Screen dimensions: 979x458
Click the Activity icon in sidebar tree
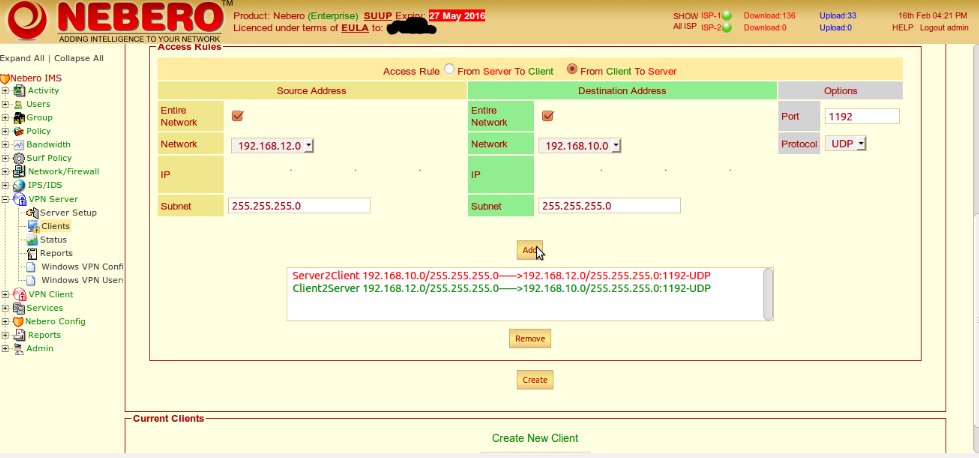(x=19, y=90)
